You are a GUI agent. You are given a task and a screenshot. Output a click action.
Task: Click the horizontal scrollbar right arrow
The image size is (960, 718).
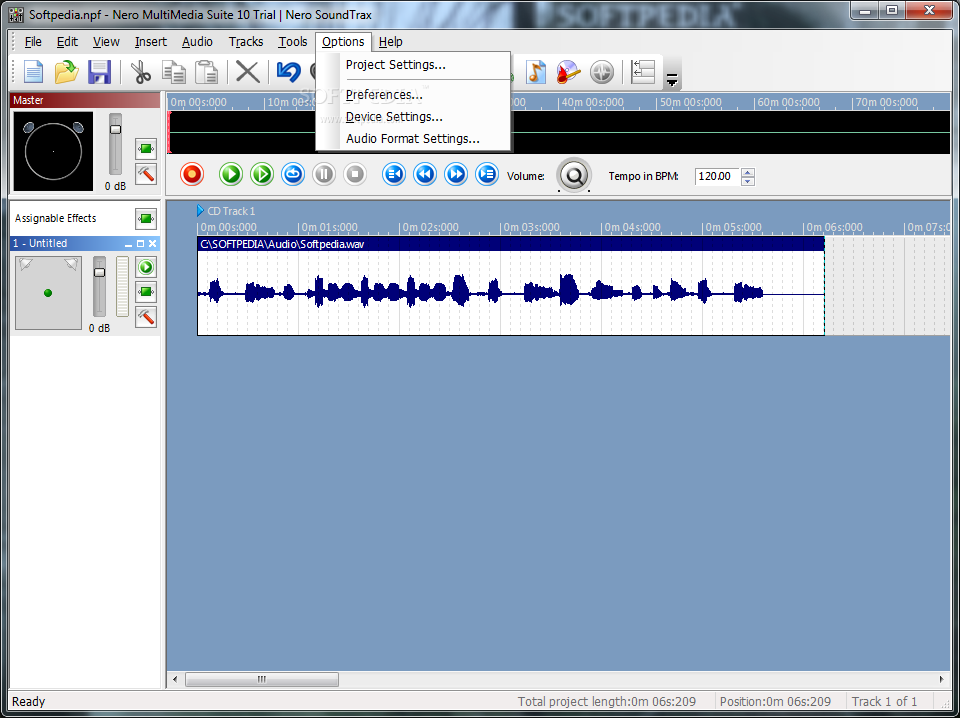pos(942,679)
